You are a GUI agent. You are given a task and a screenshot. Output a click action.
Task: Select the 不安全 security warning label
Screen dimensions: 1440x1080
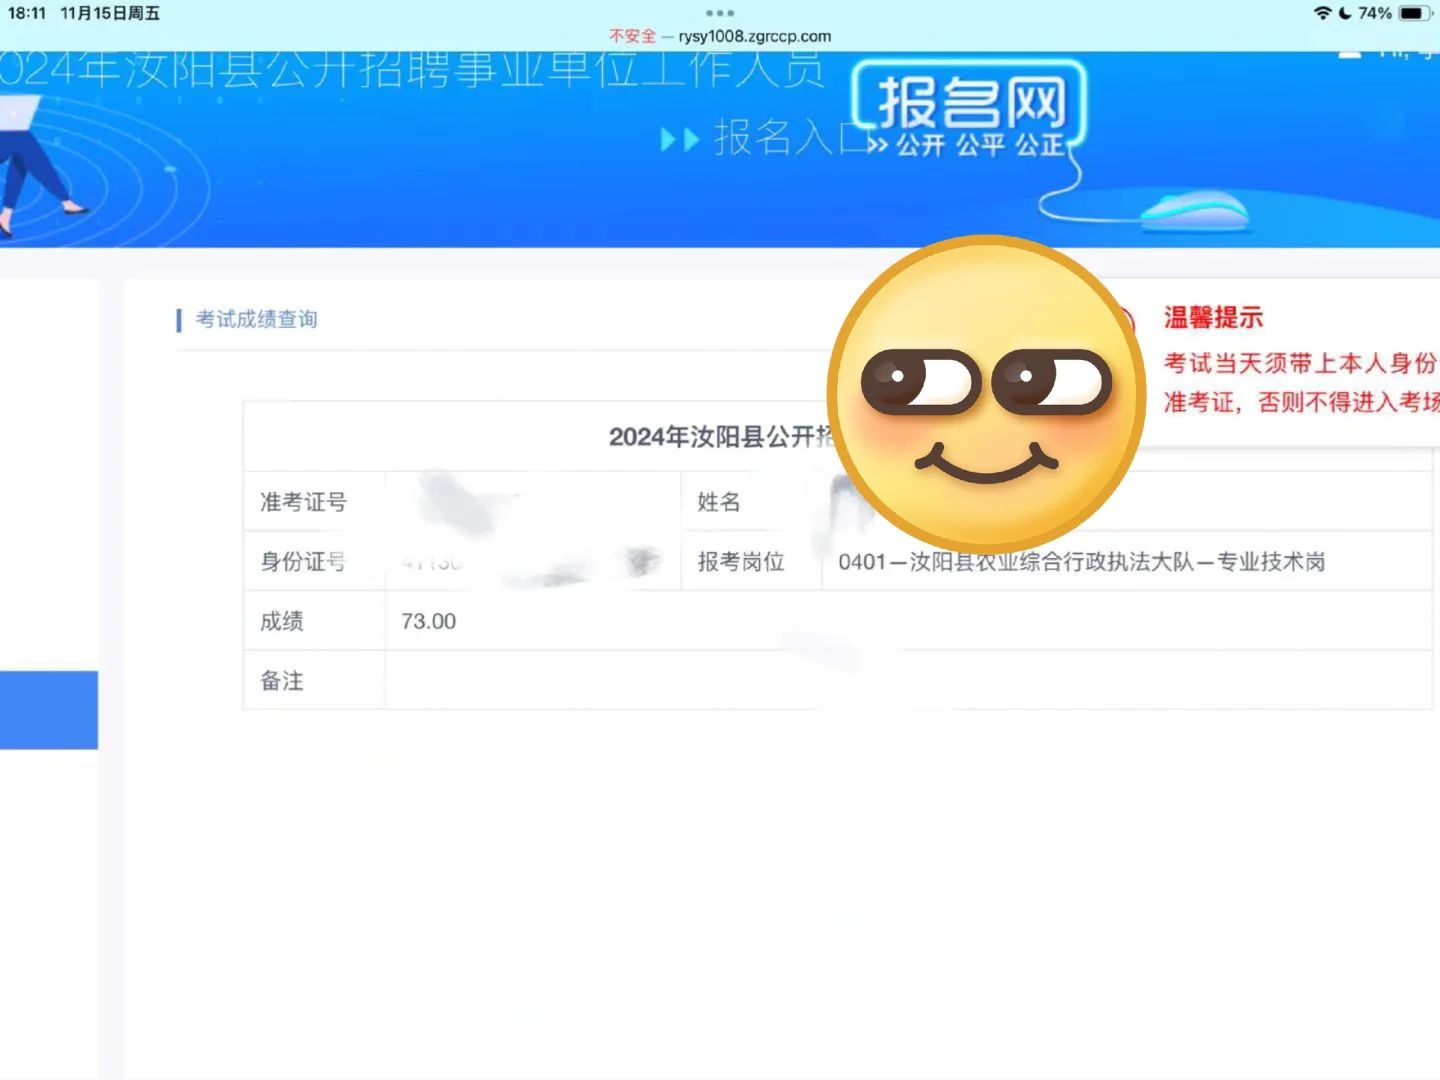pyautogui.click(x=631, y=35)
